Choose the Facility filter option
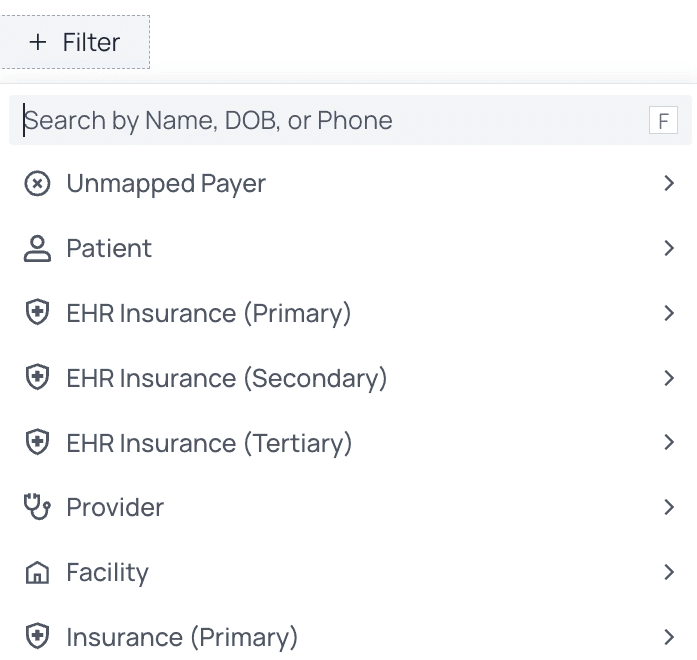 pos(107,573)
